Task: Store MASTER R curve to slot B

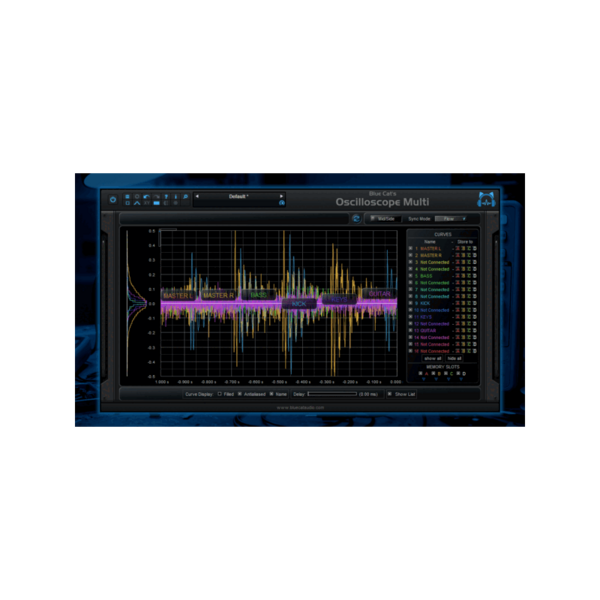Action: (463, 255)
